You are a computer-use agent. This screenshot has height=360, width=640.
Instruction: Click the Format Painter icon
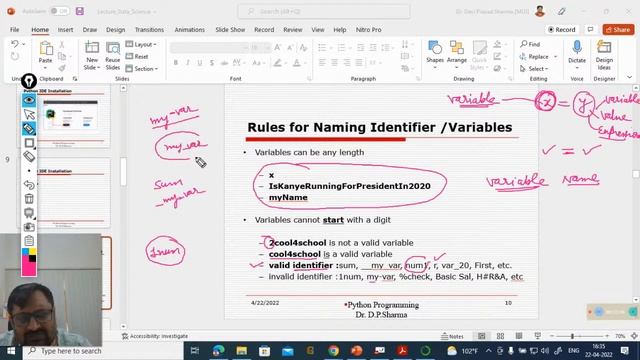point(62,68)
